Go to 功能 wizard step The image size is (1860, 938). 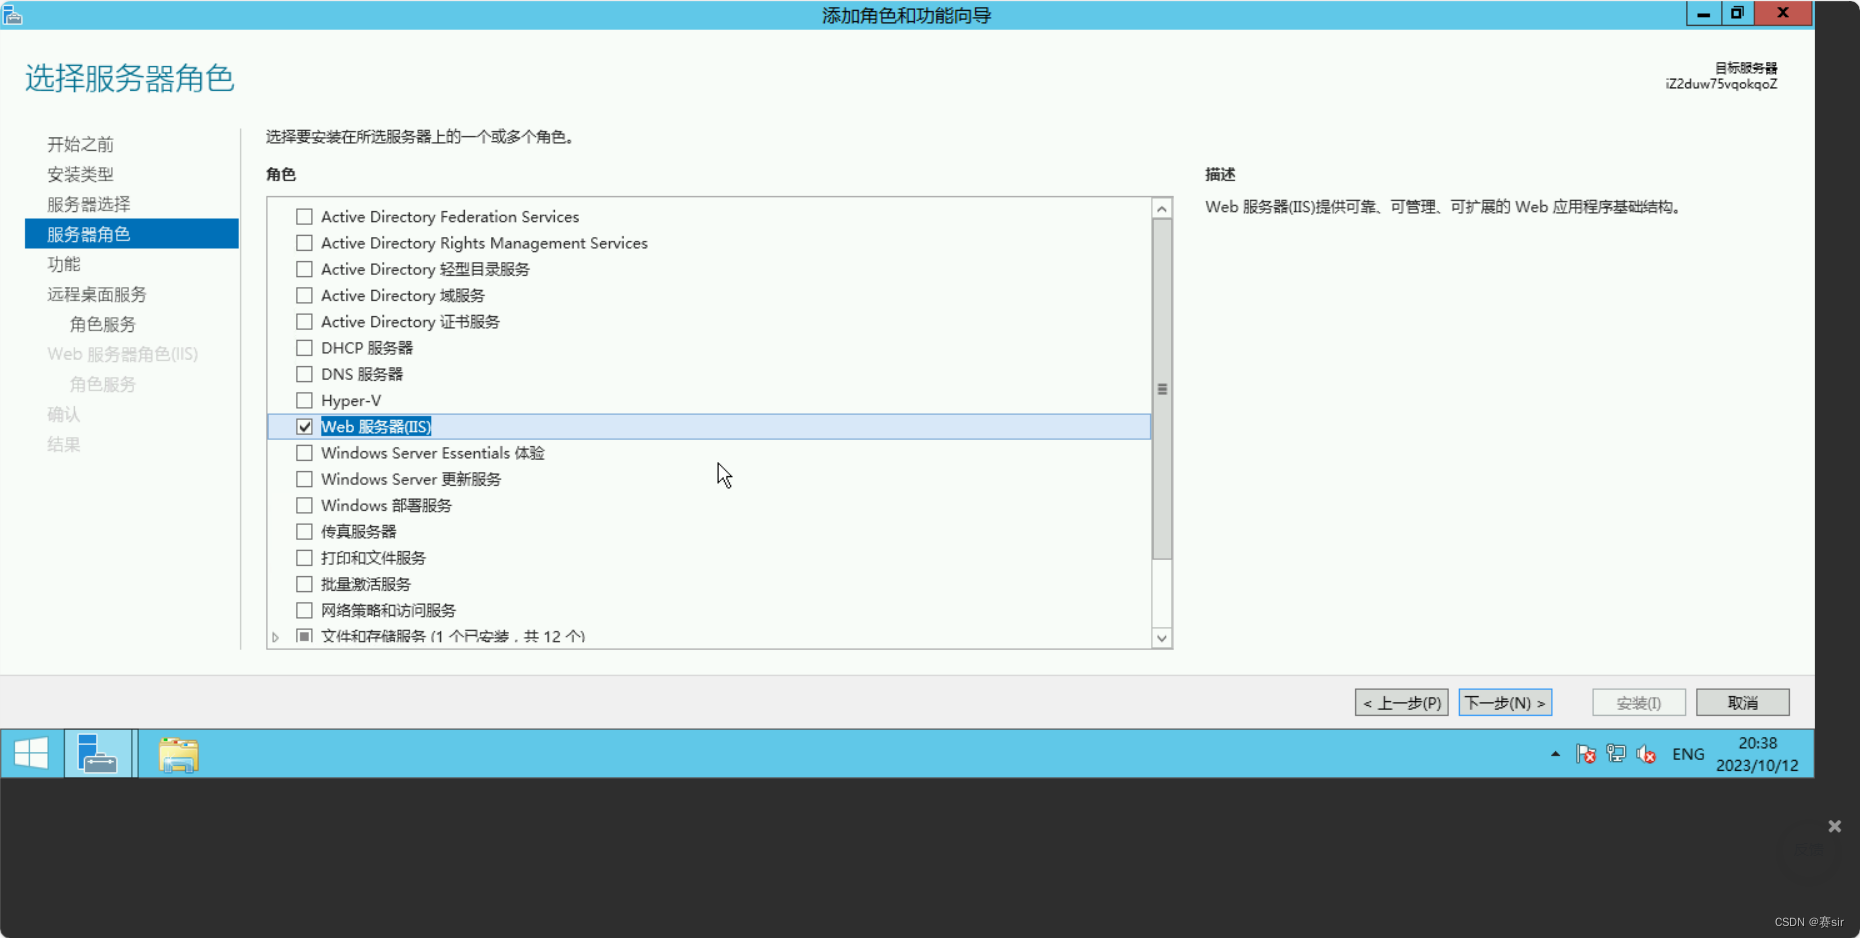click(64, 264)
